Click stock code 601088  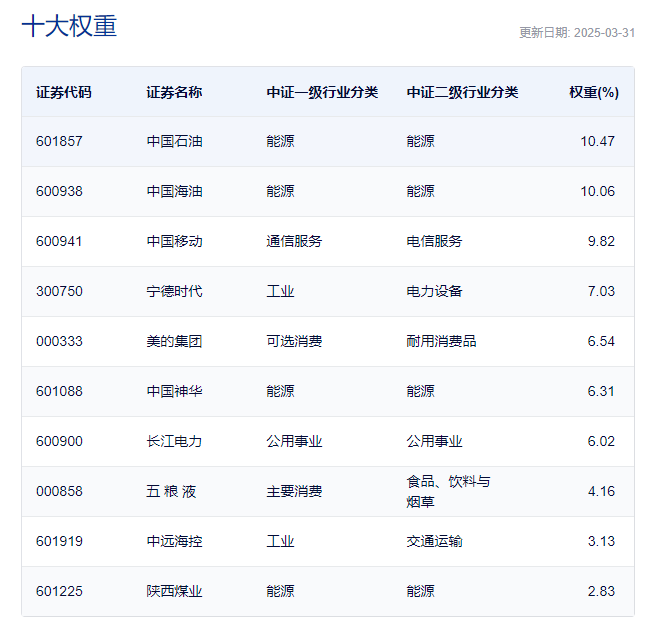point(59,391)
